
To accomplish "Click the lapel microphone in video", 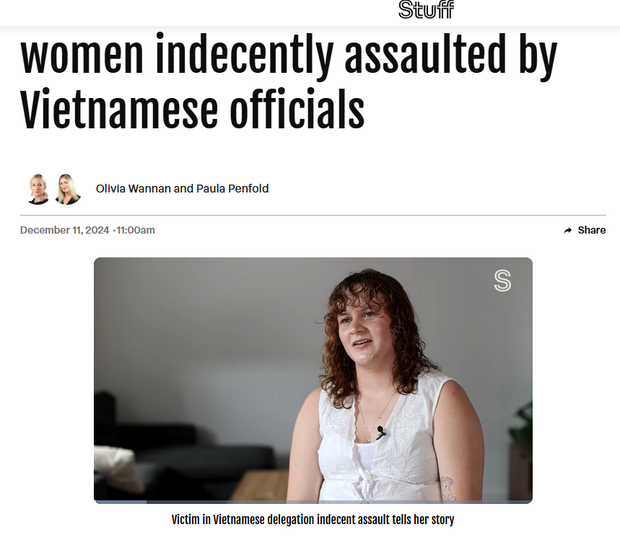I will point(381,432).
